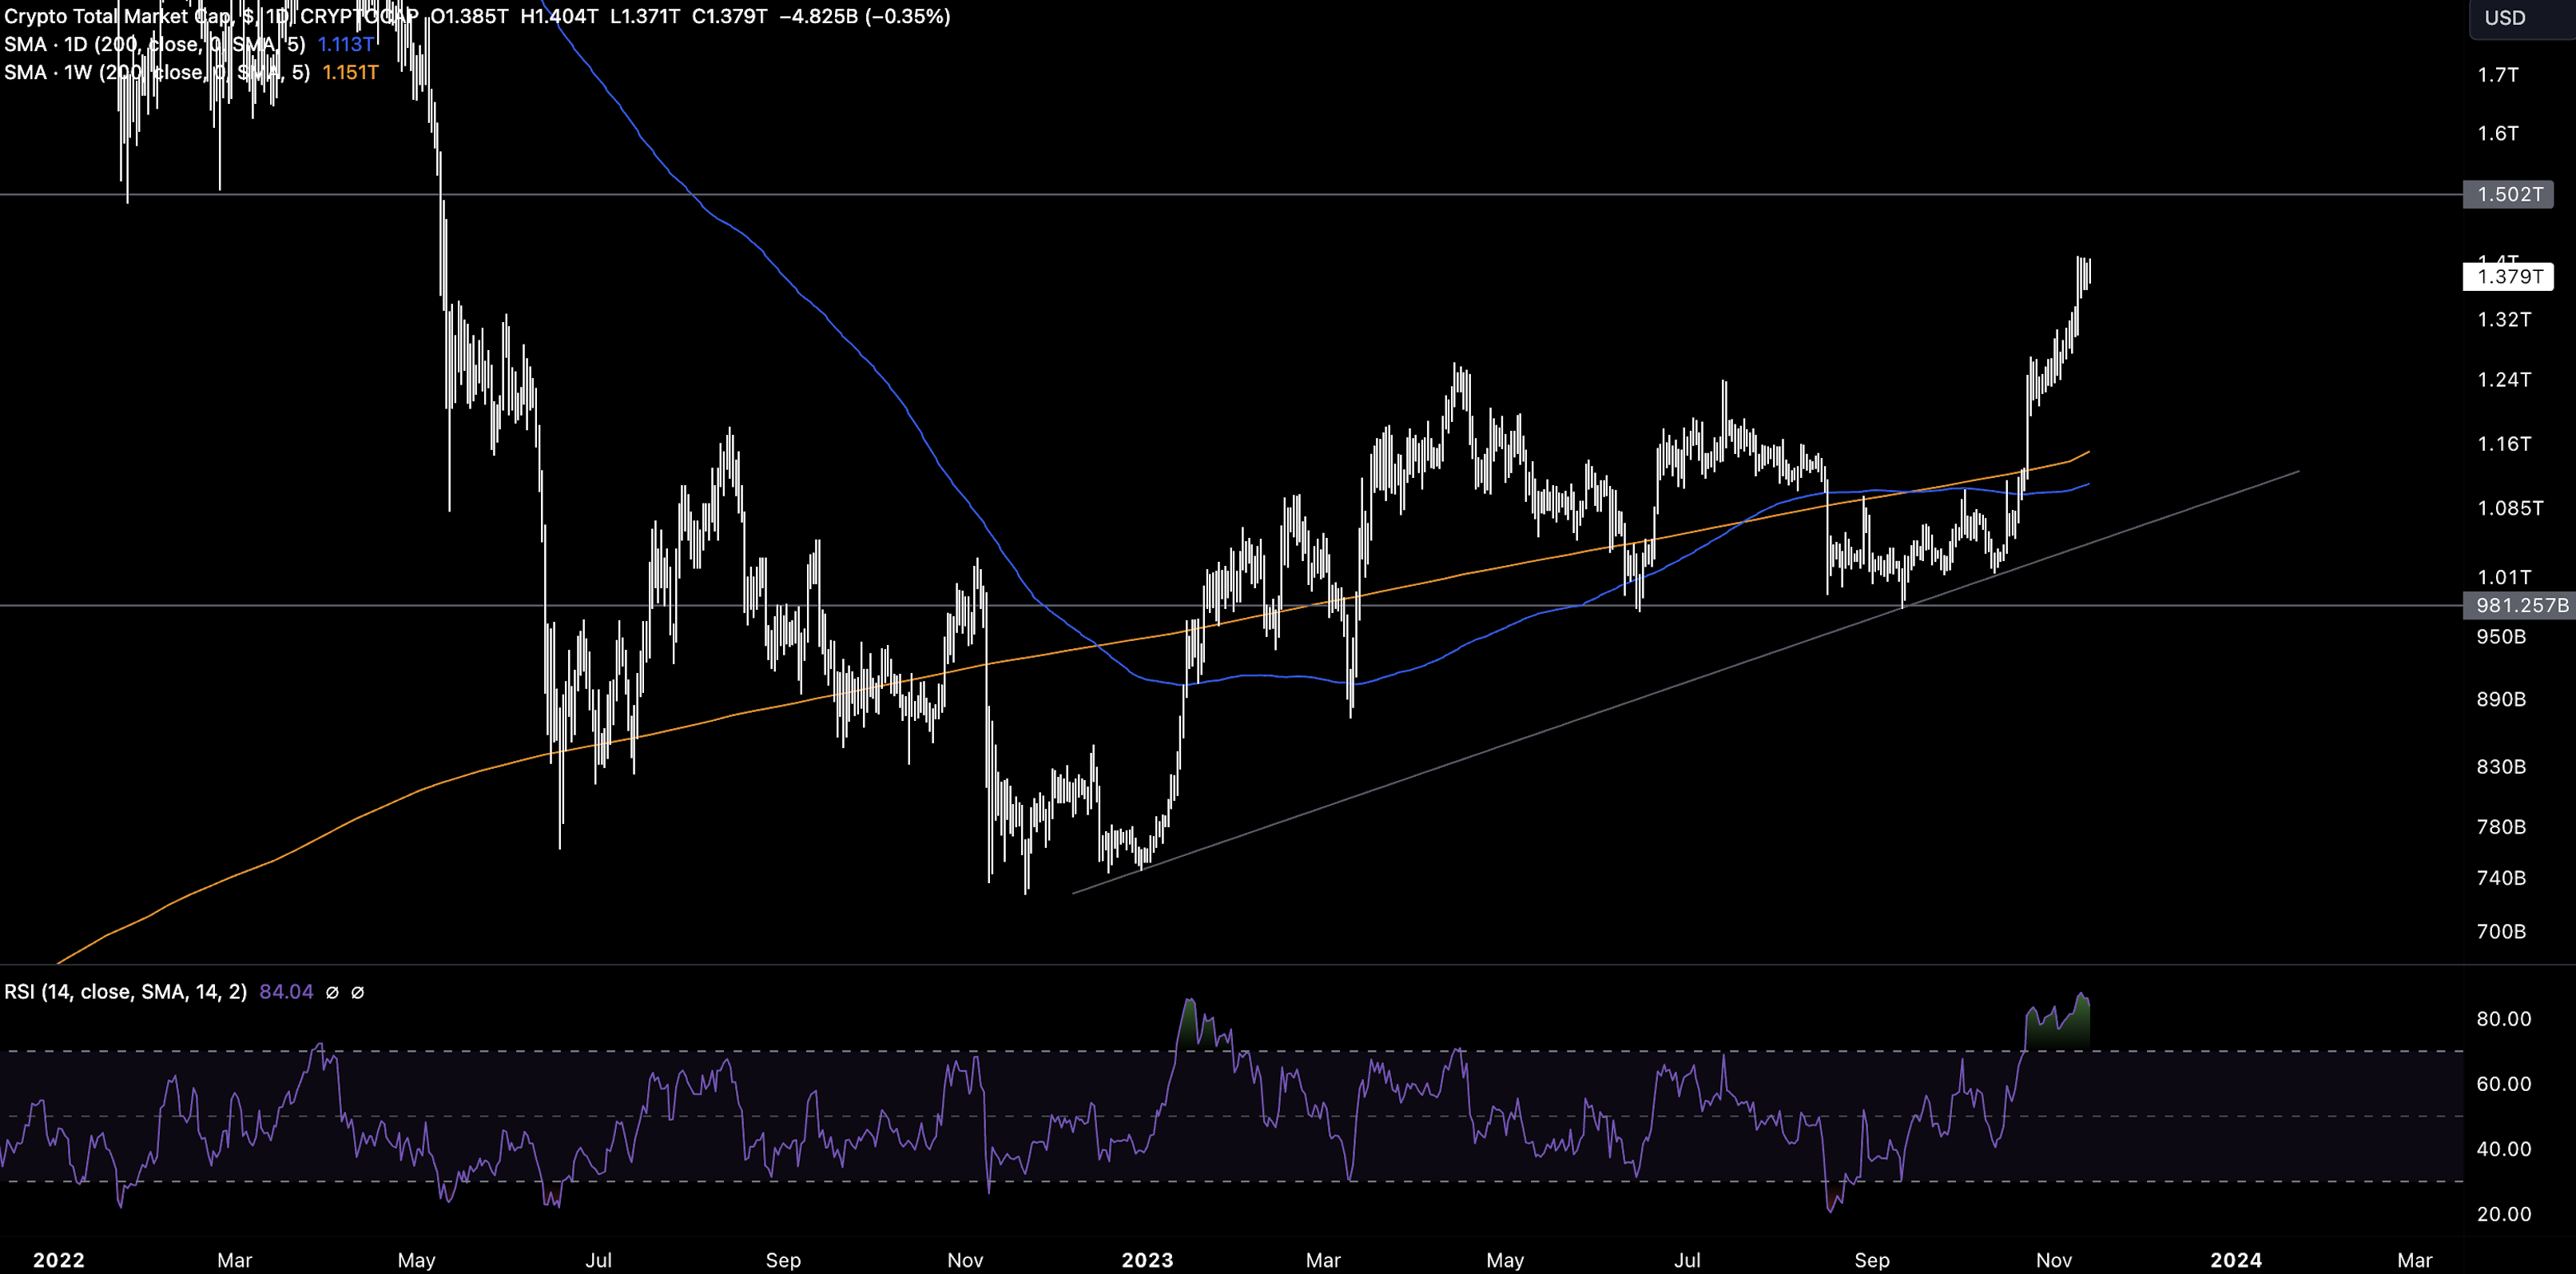Click the 2022 label on time axis
2576x1274 pixels.
tap(58, 1259)
